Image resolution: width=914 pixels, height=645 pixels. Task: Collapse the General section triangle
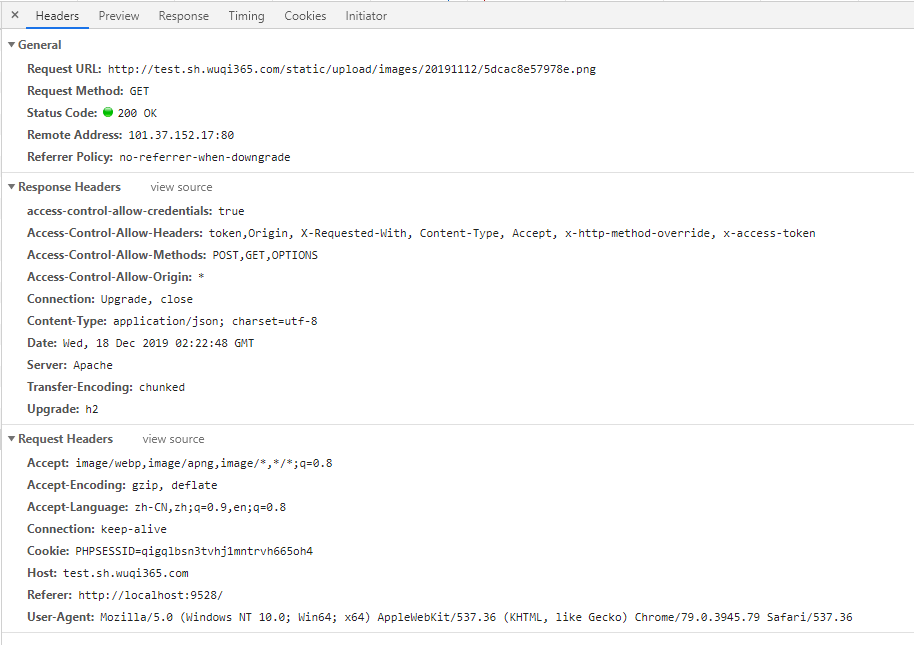(x=10, y=44)
